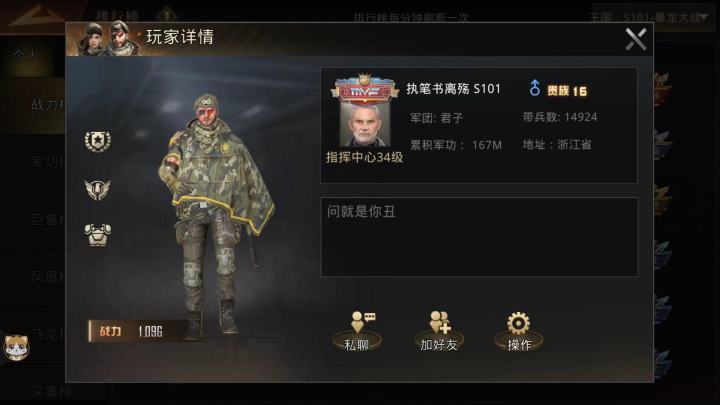The image size is (720, 405).
Task: Close the 玩家详情 player details dialog
Action: pyautogui.click(x=636, y=39)
